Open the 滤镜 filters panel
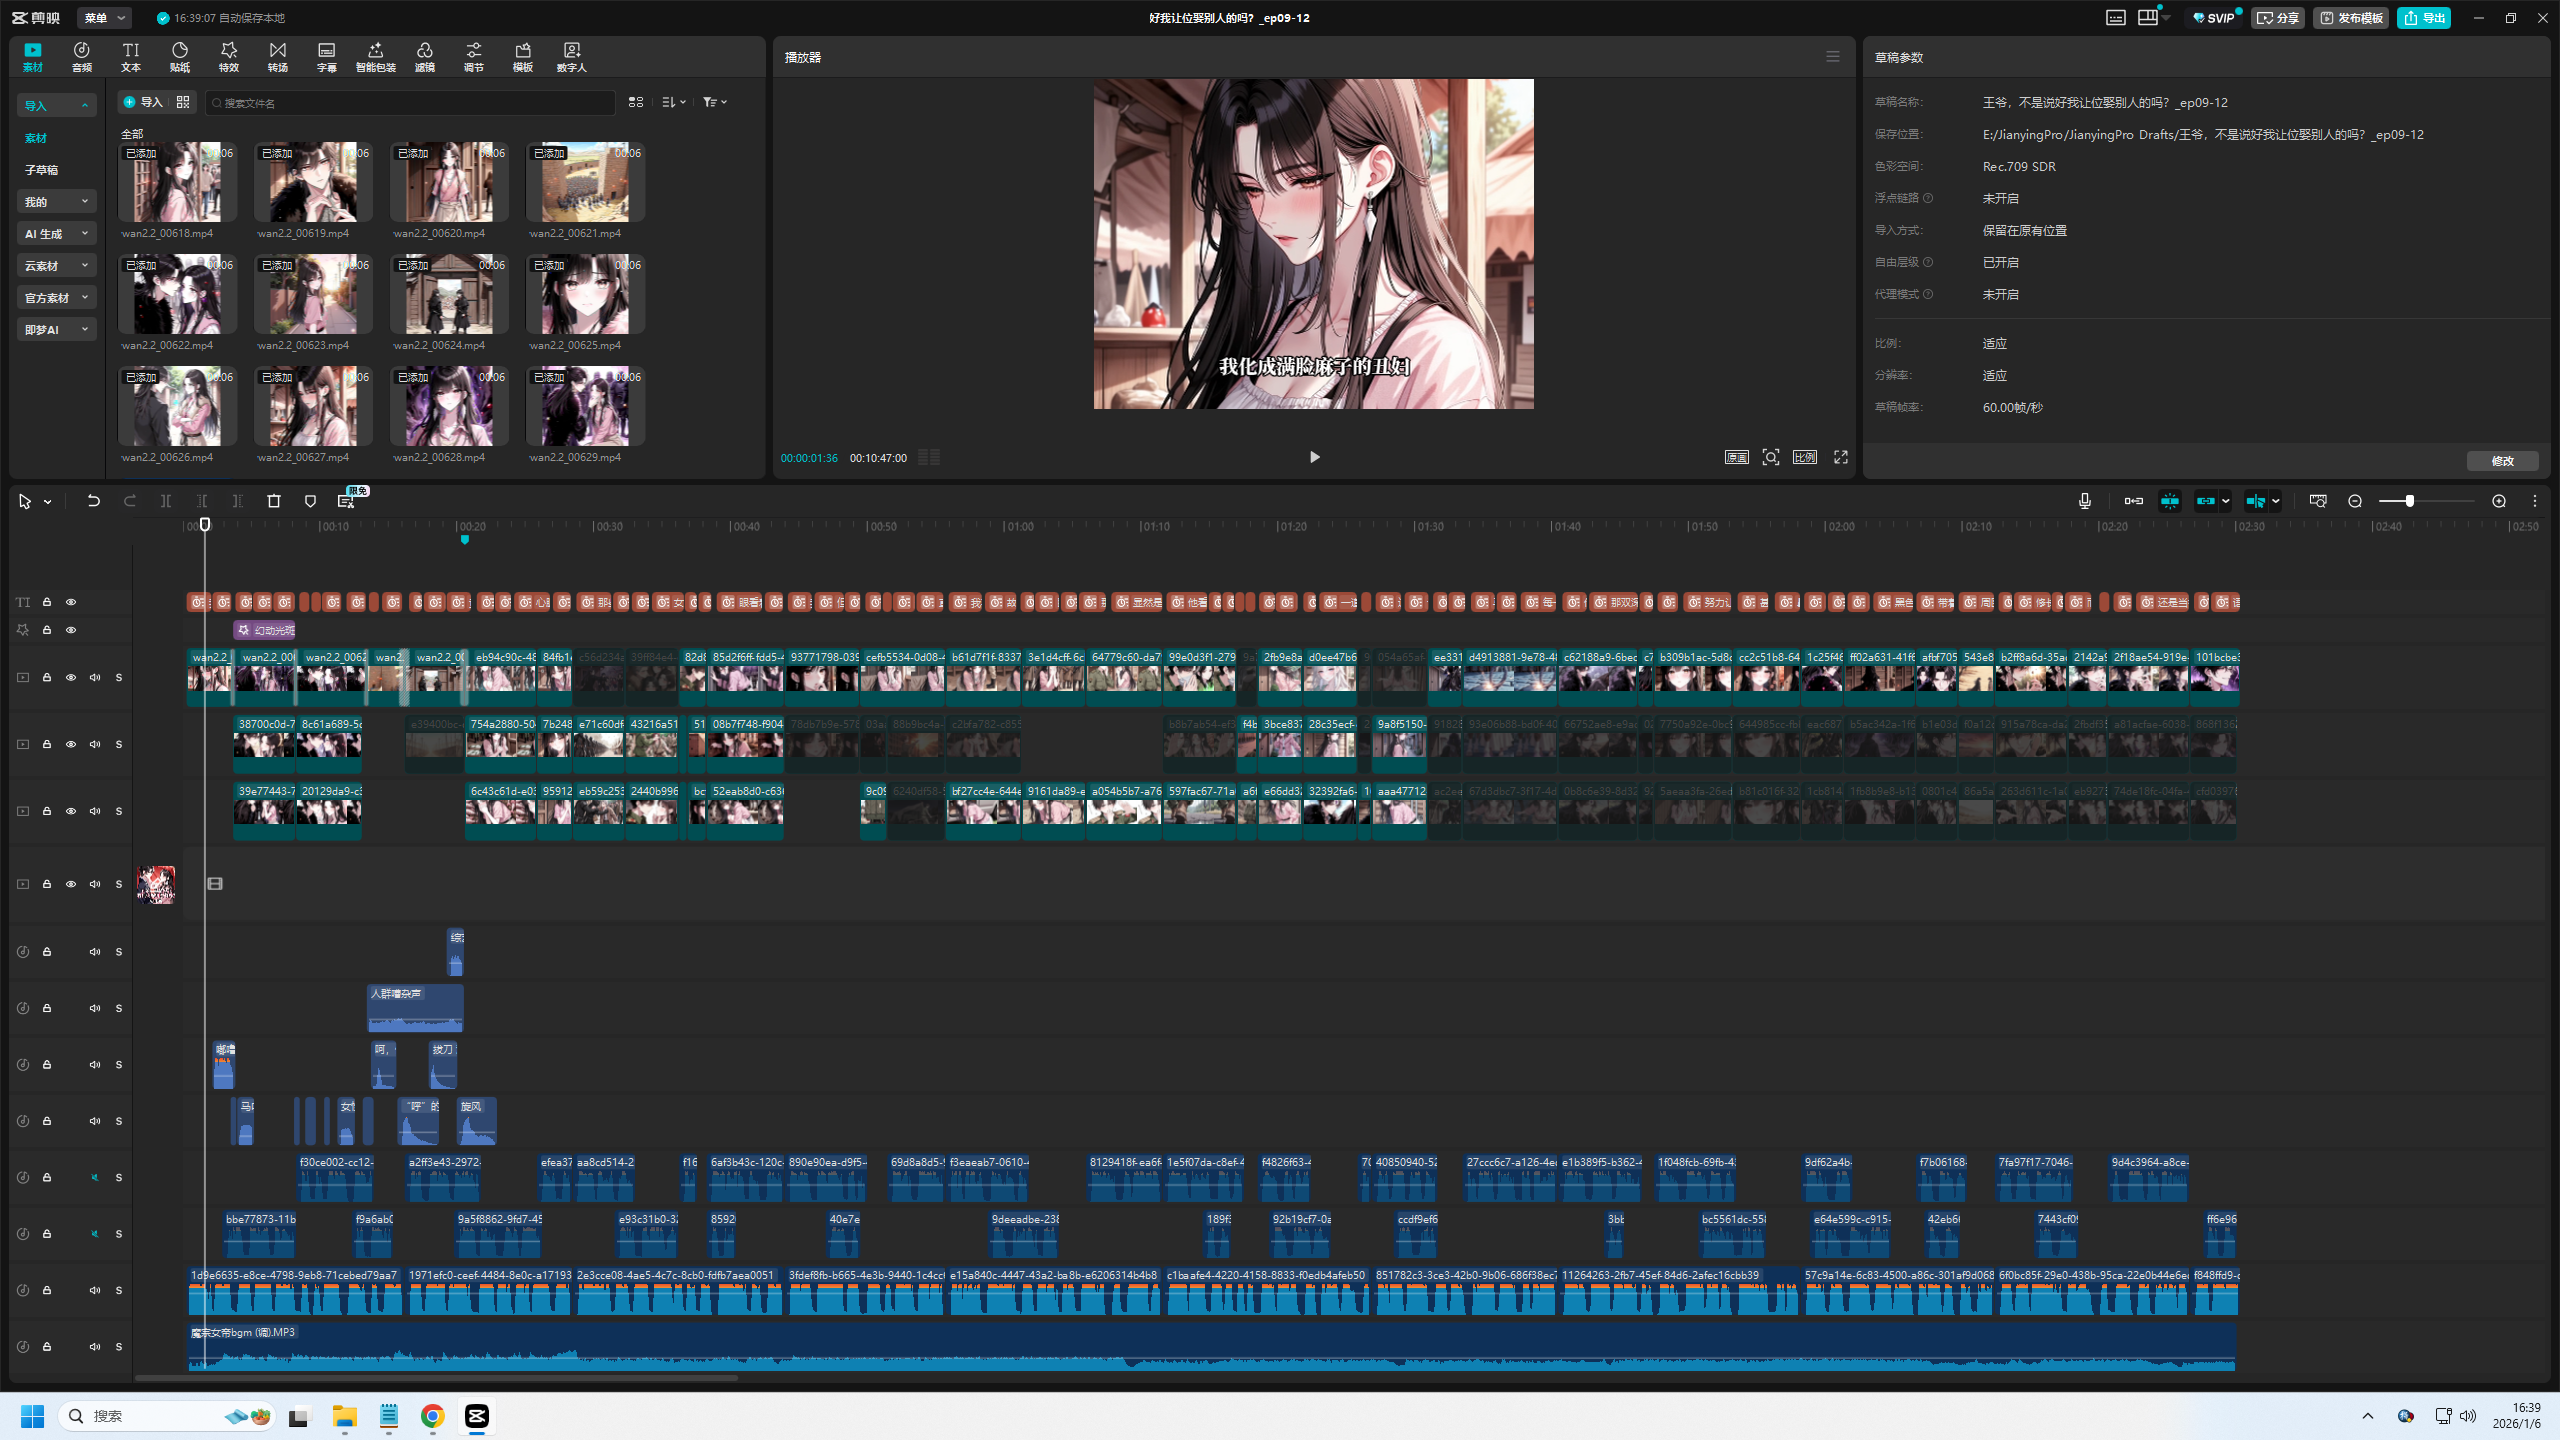2560x1440 pixels. click(425, 57)
